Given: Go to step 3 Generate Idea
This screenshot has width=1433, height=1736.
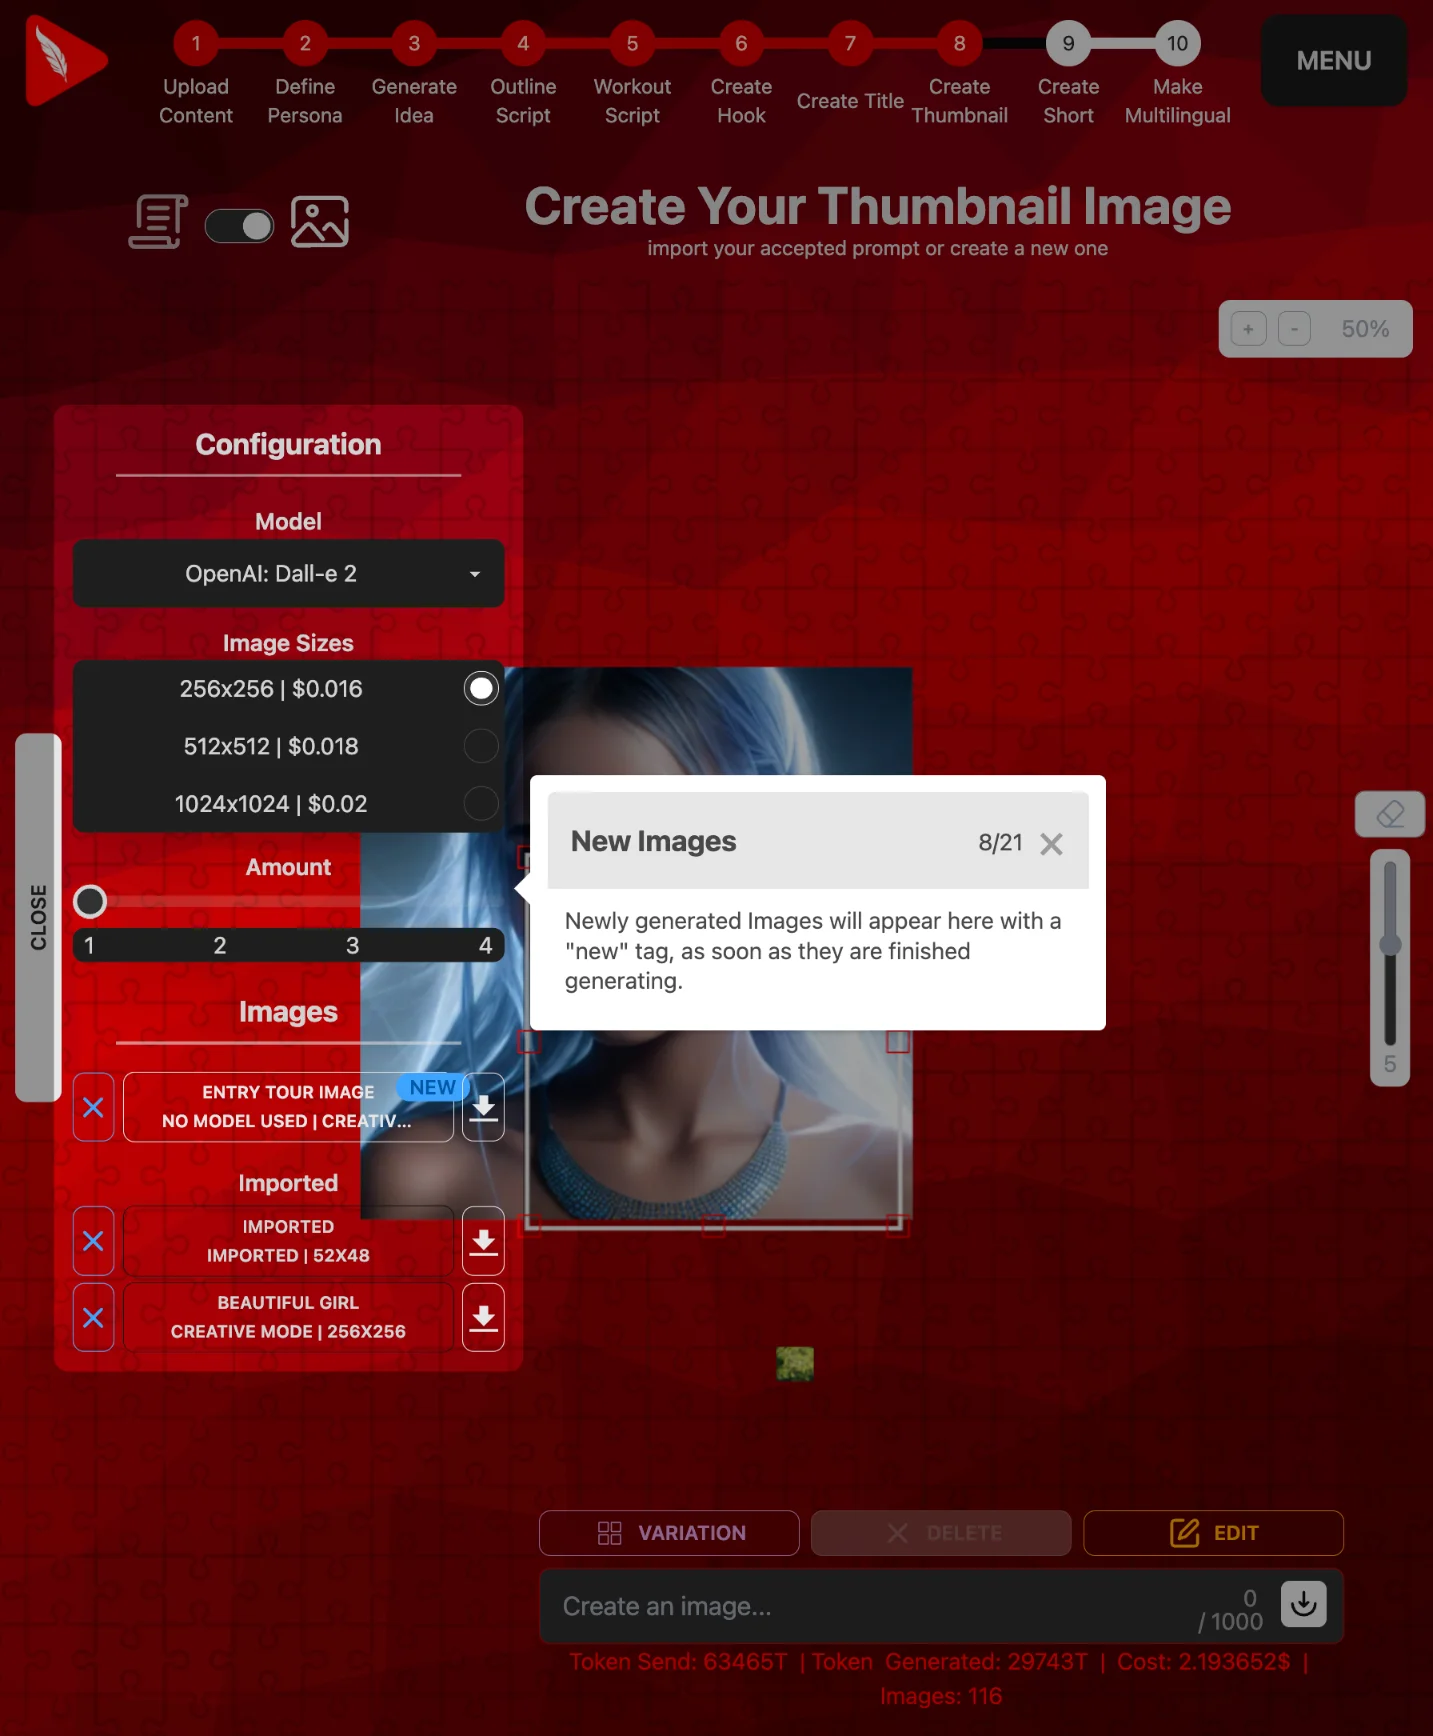Looking at the screenshot, I should coord(414,44).
